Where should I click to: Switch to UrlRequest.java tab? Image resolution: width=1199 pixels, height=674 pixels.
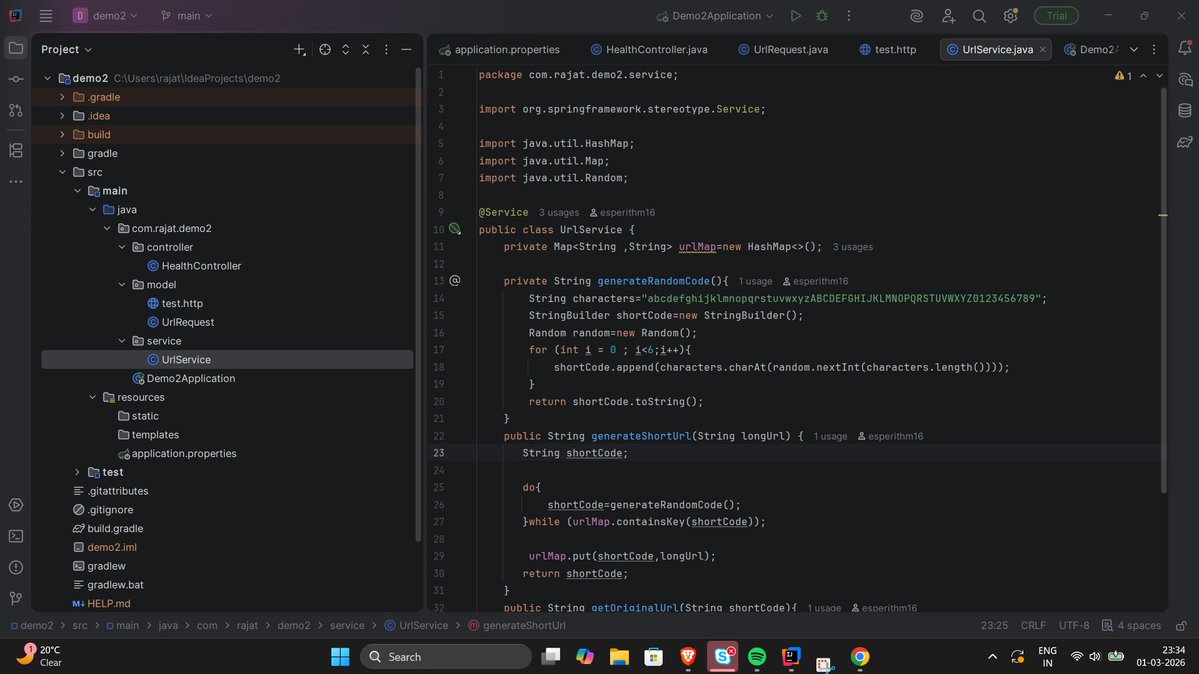click(x=783, y=49)
